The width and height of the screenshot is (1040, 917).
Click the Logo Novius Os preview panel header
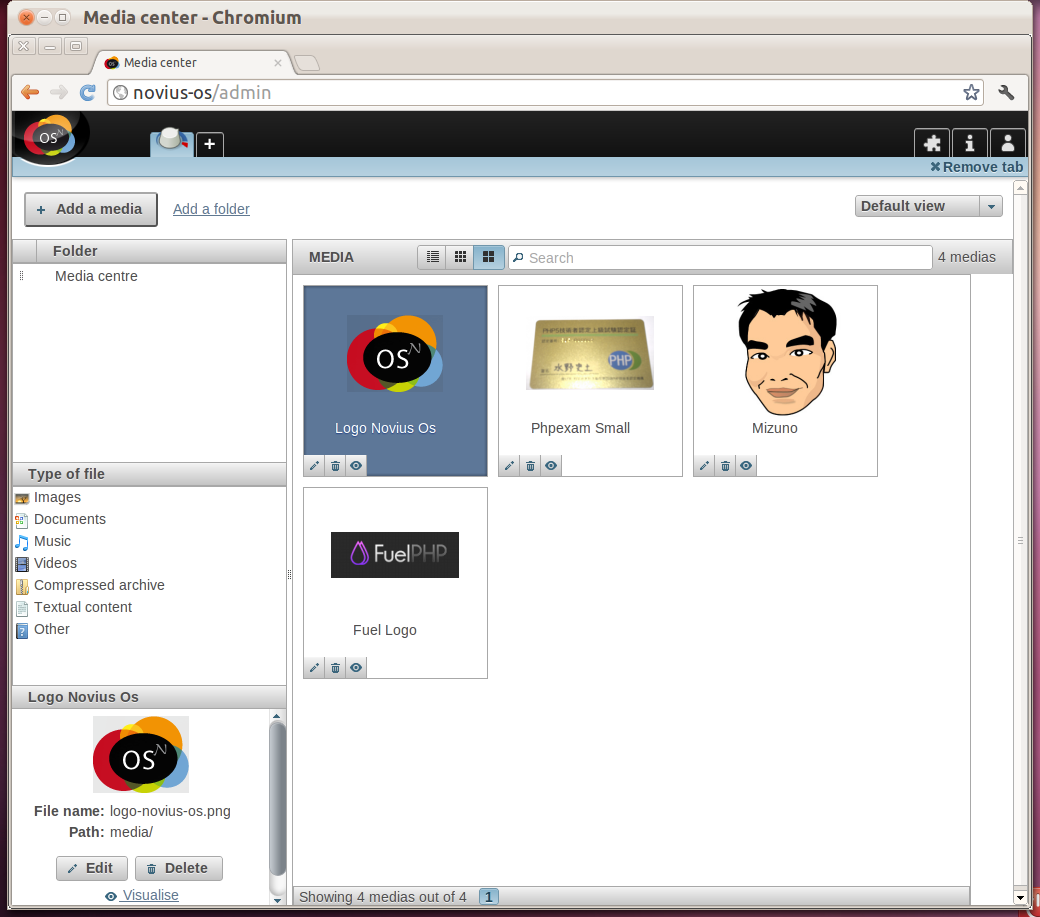[149, 697]
